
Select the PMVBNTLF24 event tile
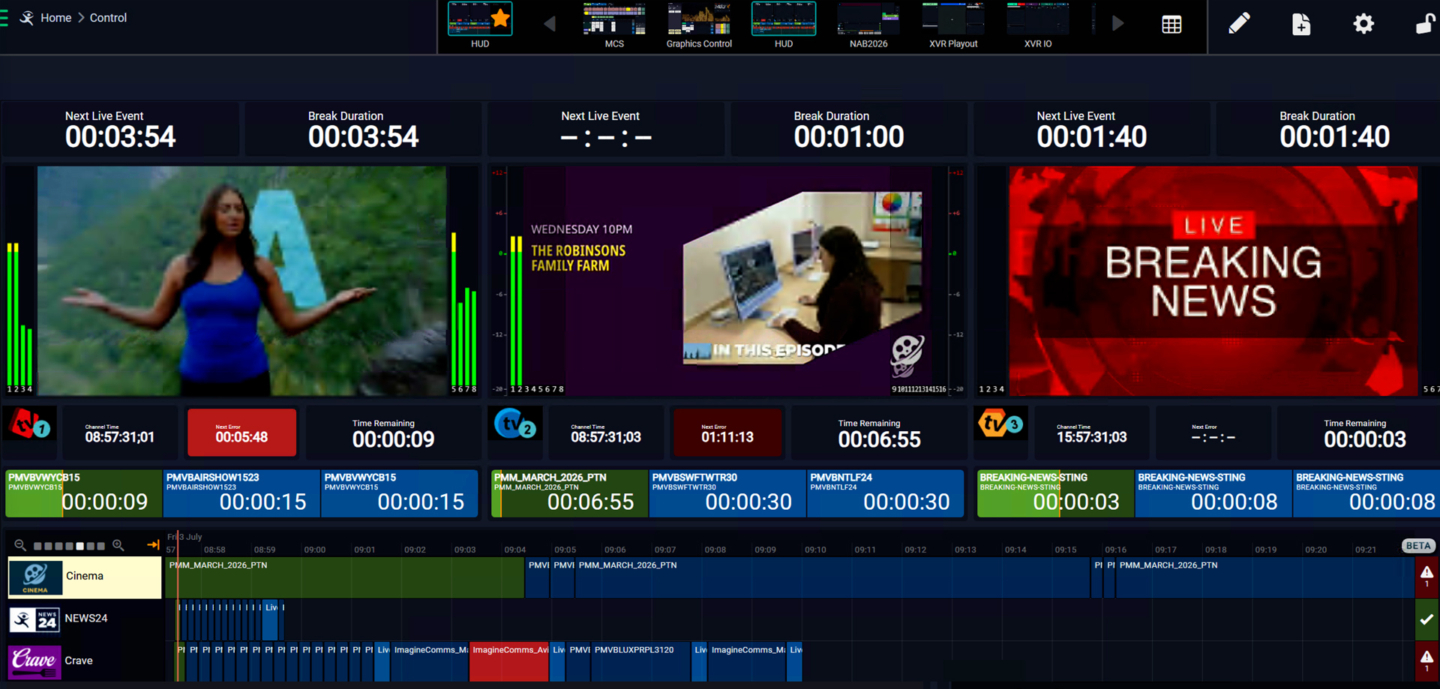(x=885, y=494)
